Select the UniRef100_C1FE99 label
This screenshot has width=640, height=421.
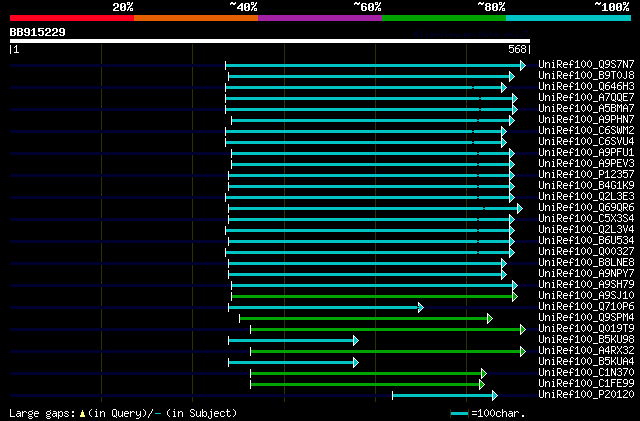pyautogui.click(x=586, y=383)
